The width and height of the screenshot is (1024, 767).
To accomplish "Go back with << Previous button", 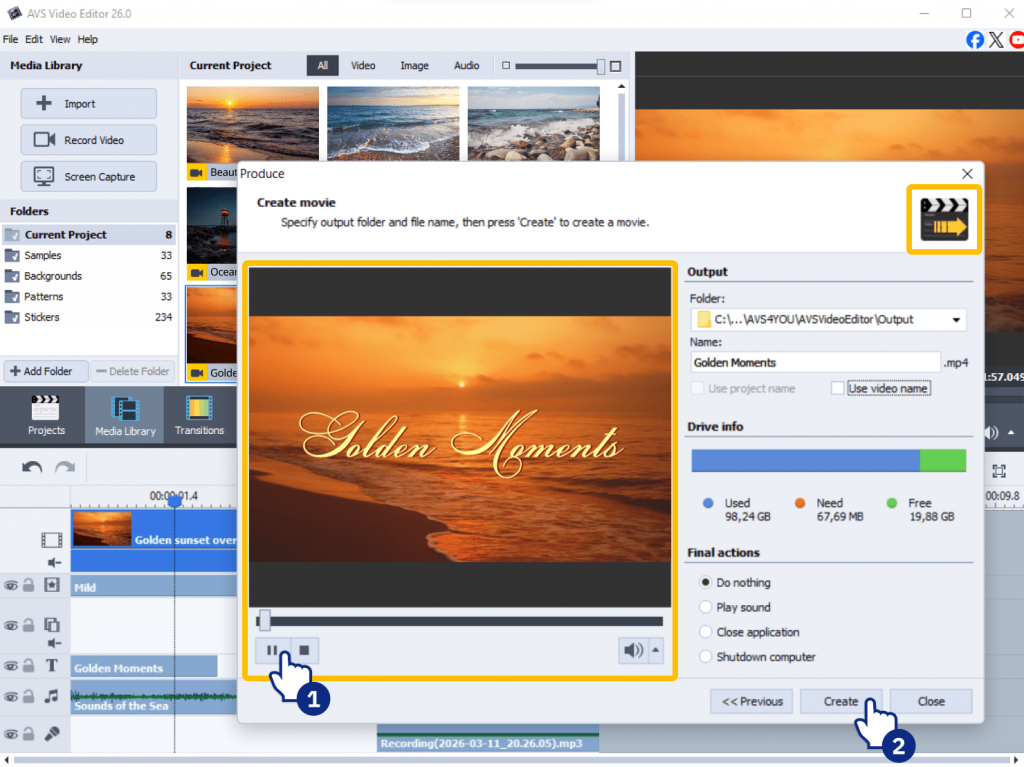I will tap(752, 701).
